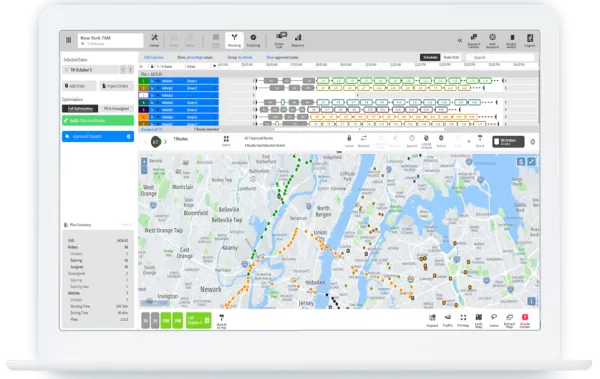Open the Setup tools icon
The image size is (600, 379).
coord(154,40)
